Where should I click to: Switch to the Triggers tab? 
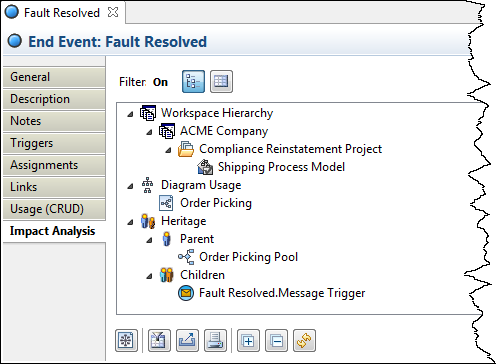[x=54, y=143]
